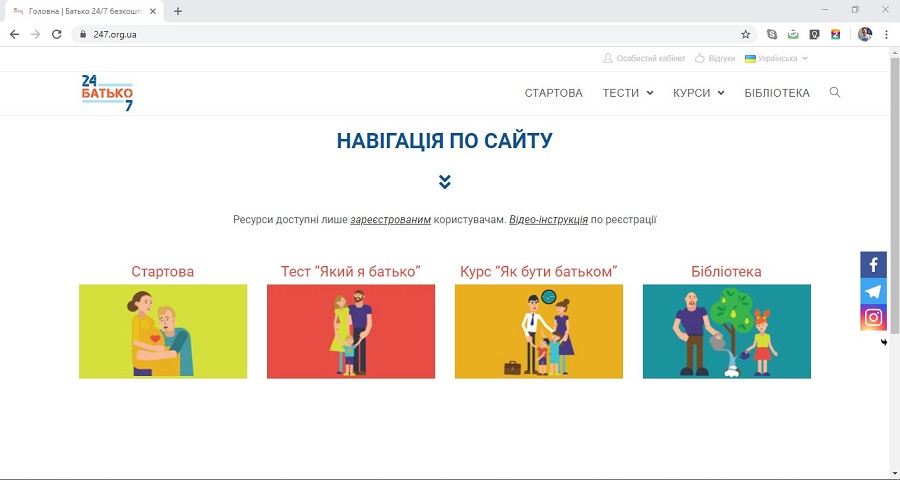Open the orange family course image
This screenshot has width=900, height=480.
[x=538, y=331]
